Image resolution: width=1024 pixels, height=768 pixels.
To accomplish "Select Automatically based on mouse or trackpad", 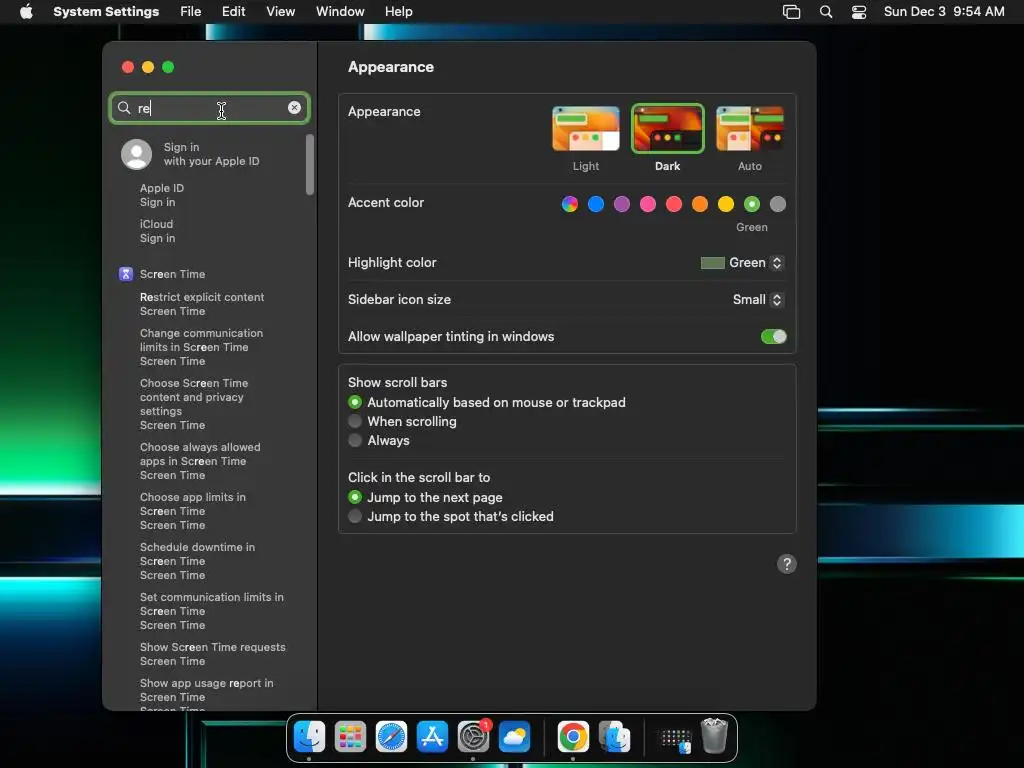I will (x=355, y=402).
